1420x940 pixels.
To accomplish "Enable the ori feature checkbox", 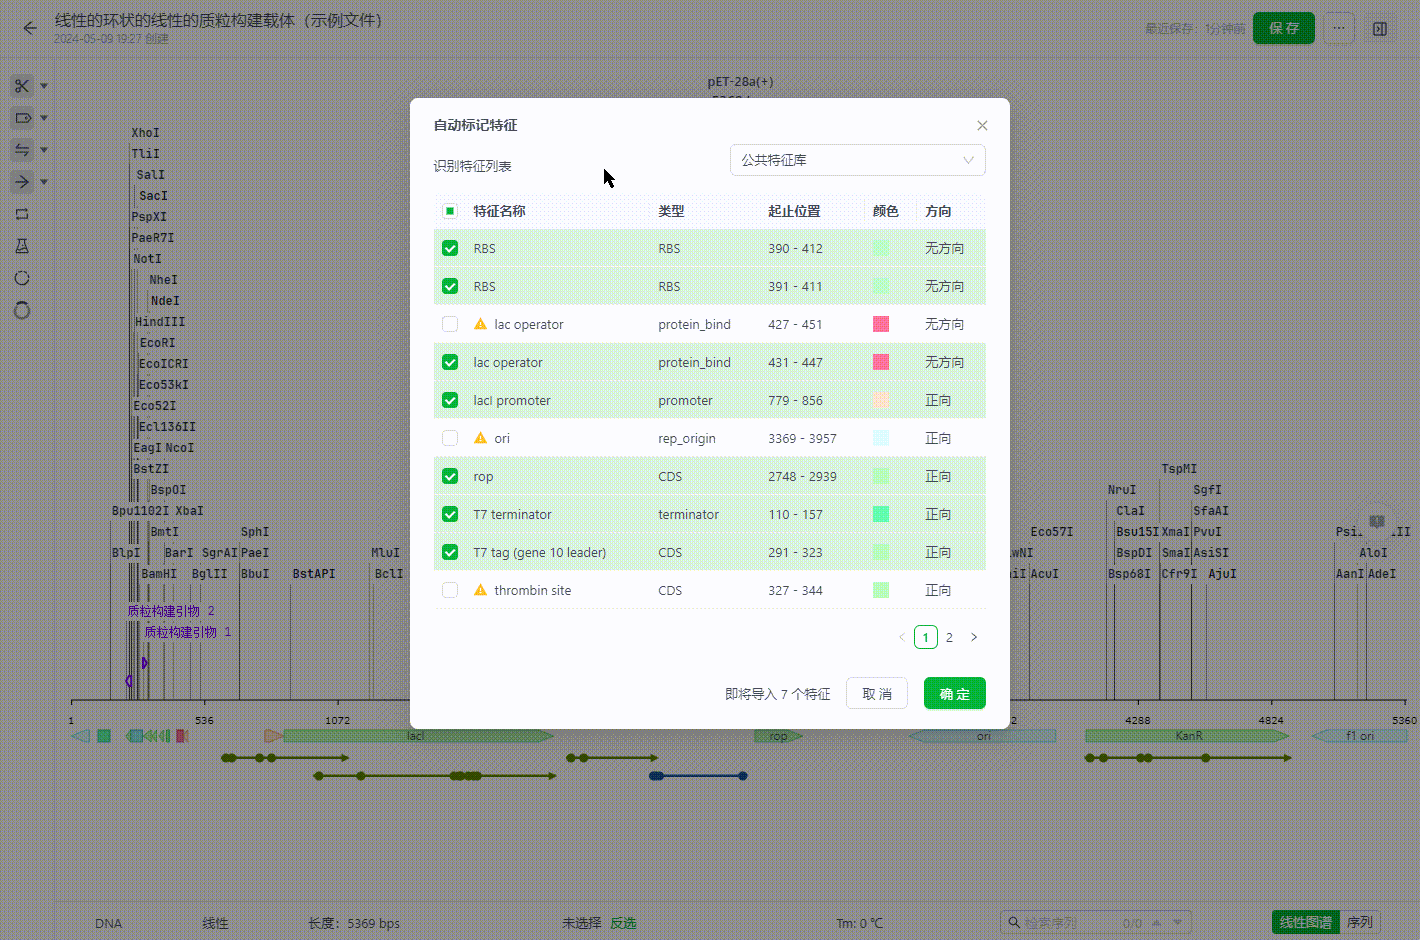I will point(450,438).
